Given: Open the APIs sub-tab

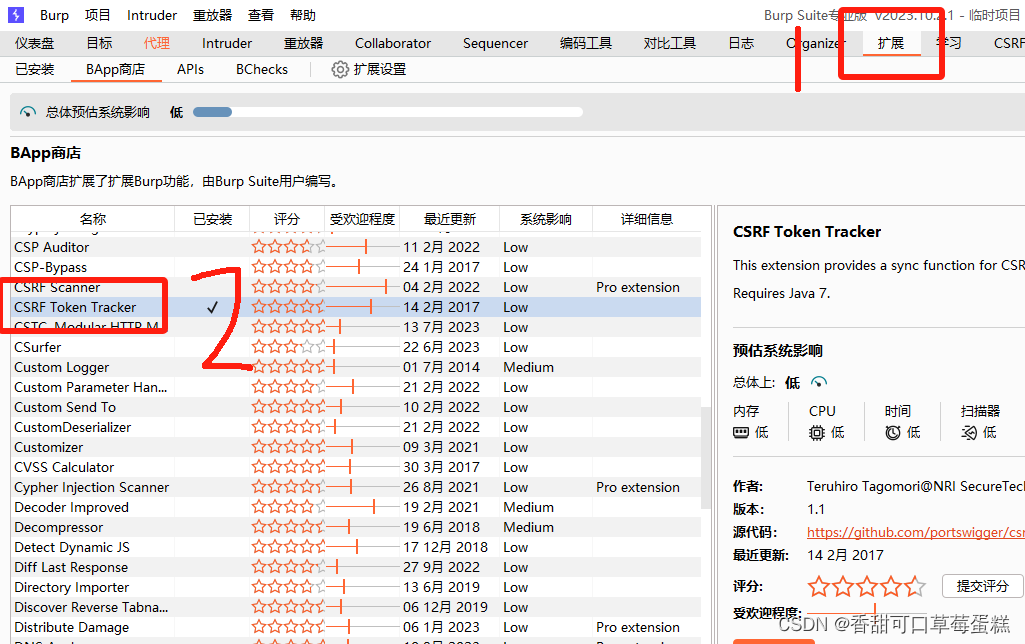Looking at the screenshot, I should point(190,69).
